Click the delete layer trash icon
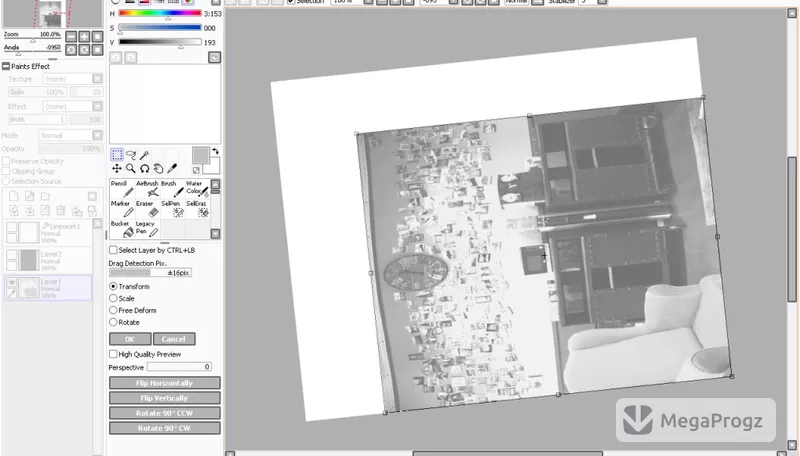Screen dimensions: 800x456 pos(61,210)
